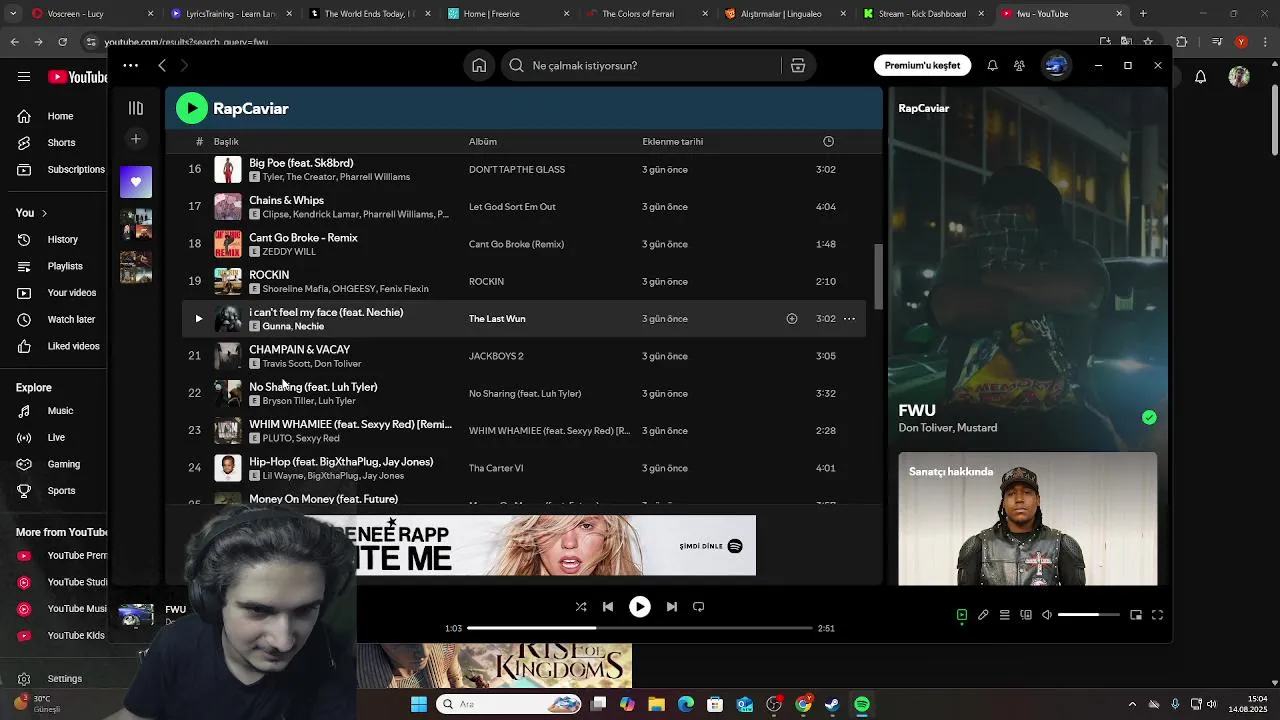Expand the YouTube You section chevron
Image resolution: width=1280 pixels, height=720 pixels.
[44, 213]
